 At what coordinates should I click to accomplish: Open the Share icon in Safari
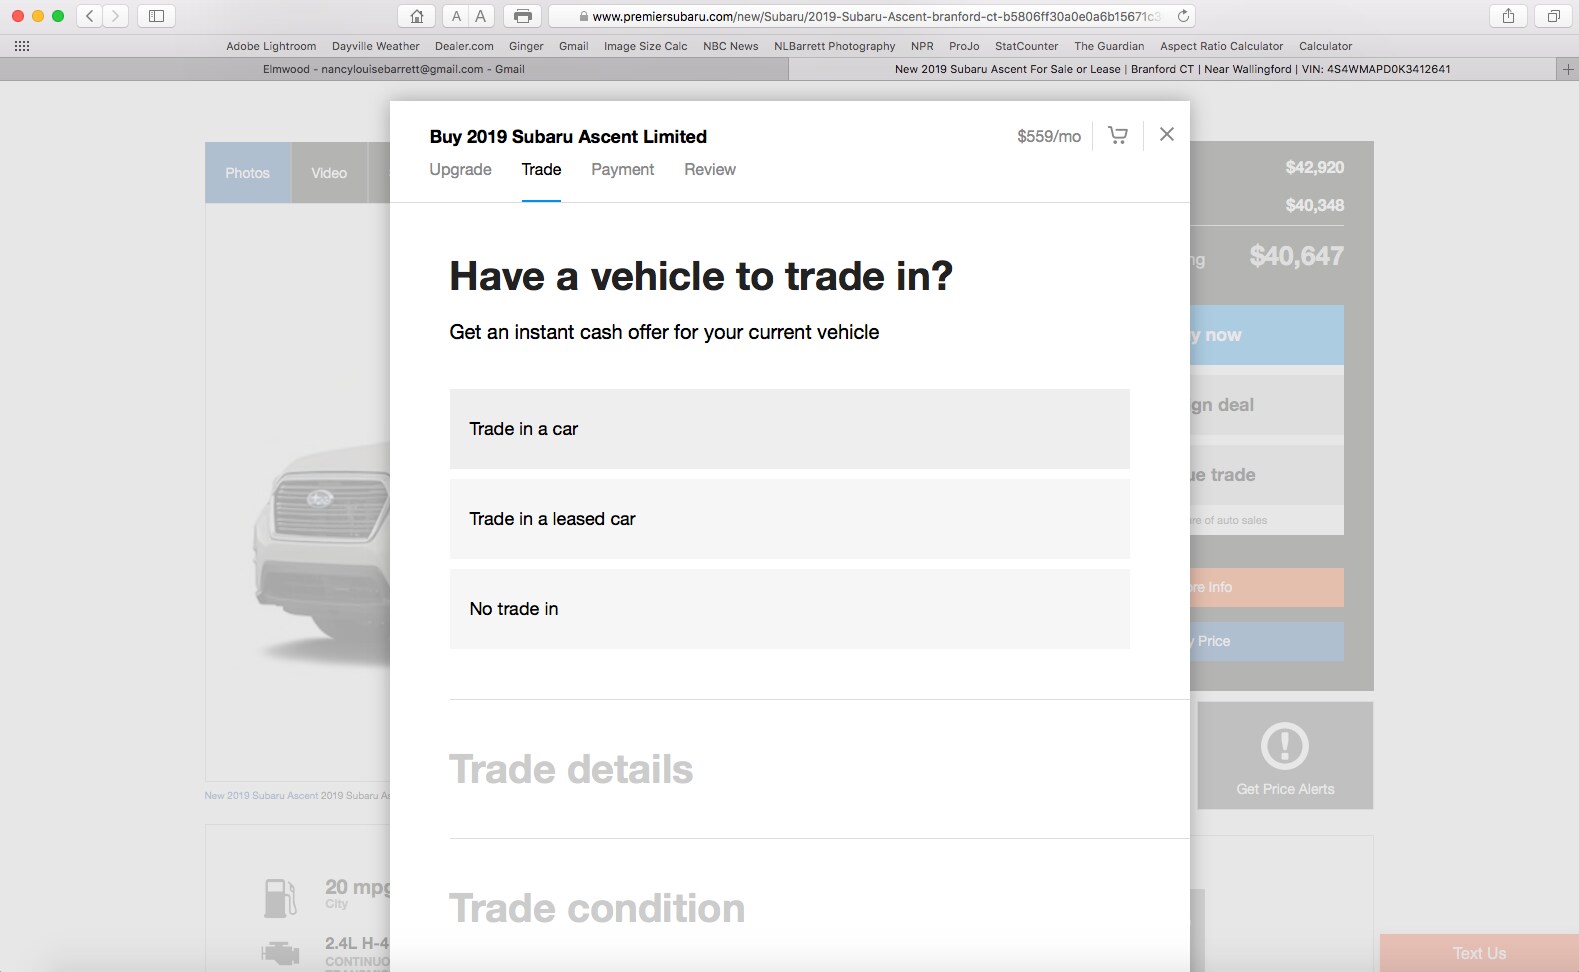tap(1508, 16)
